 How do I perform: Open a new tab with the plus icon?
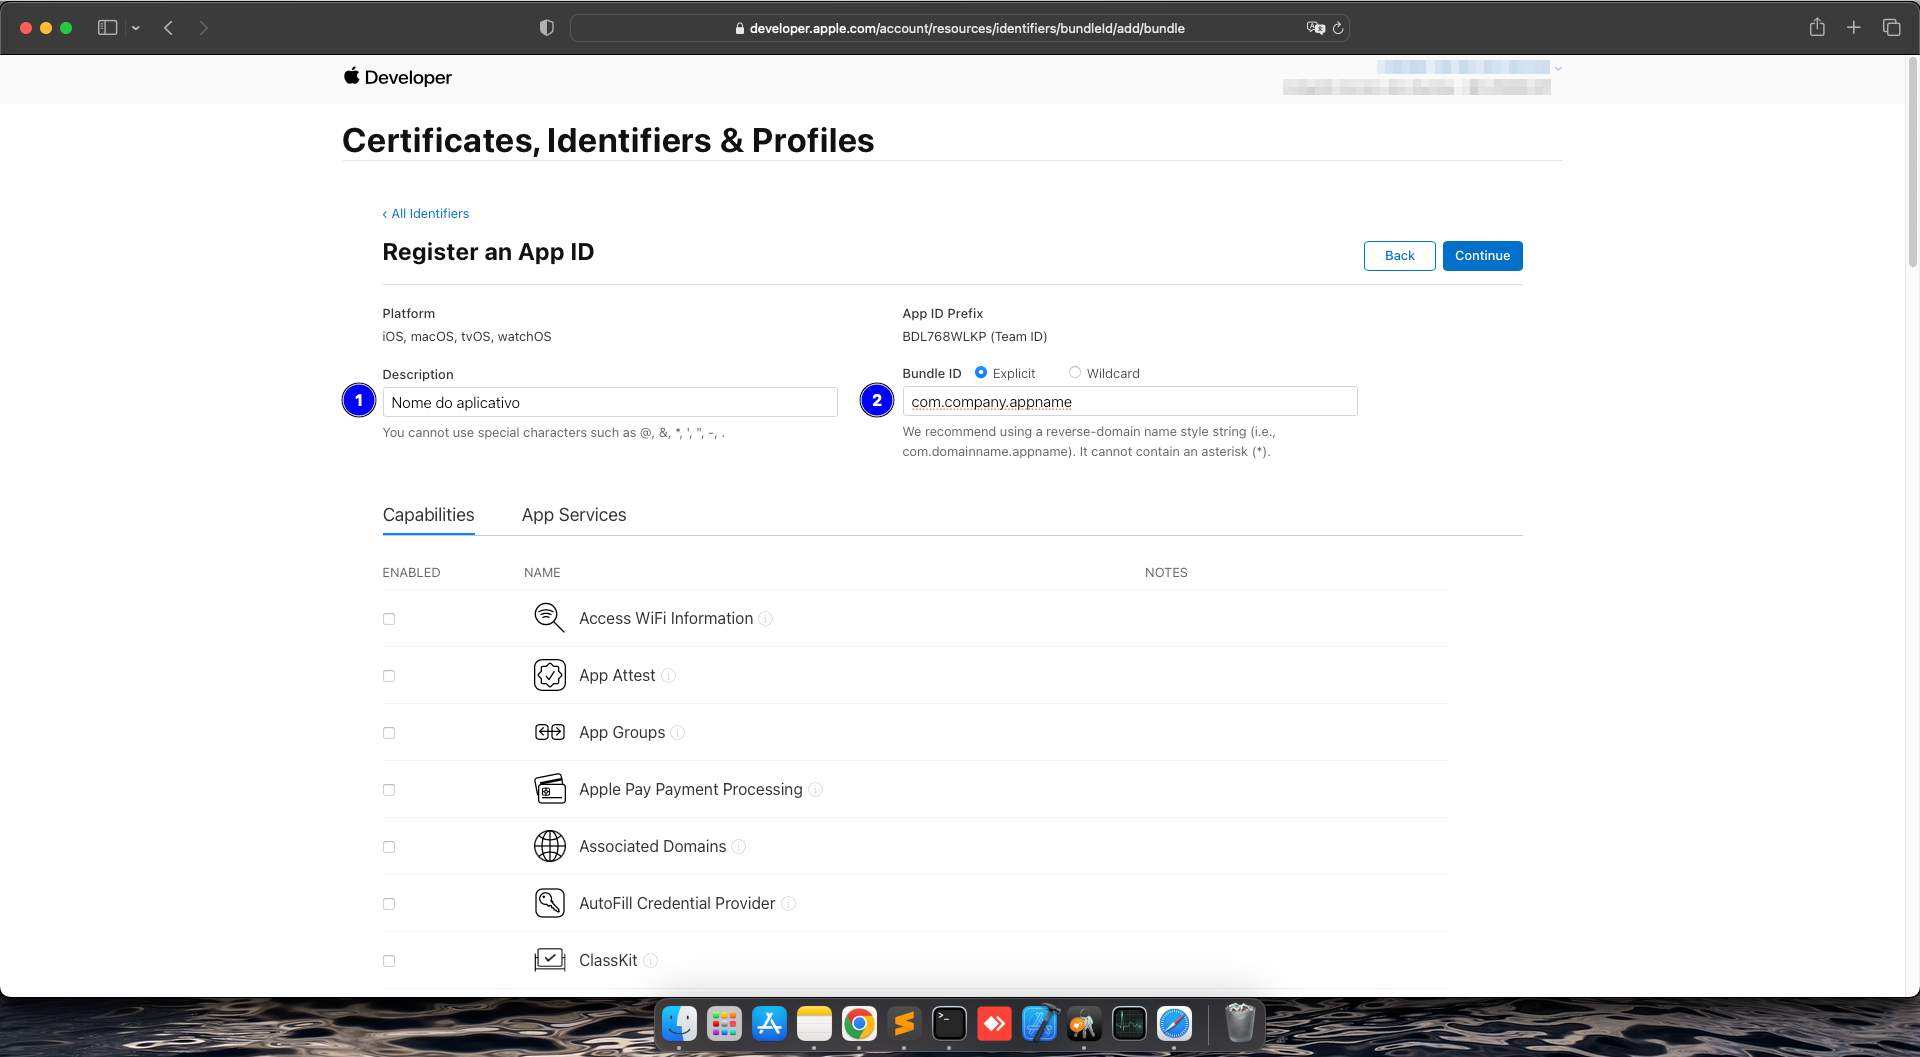click(x=1854, y=28)
